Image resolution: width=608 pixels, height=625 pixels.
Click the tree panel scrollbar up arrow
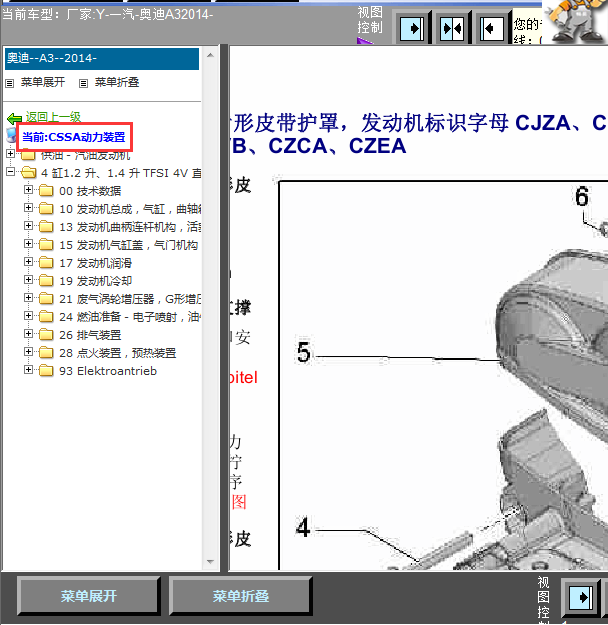pos(211,55)
